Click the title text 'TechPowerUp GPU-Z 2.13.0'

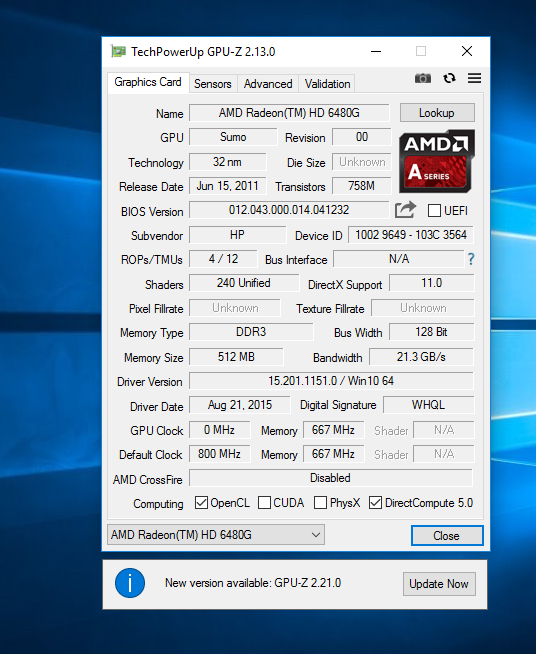(203, 52)
